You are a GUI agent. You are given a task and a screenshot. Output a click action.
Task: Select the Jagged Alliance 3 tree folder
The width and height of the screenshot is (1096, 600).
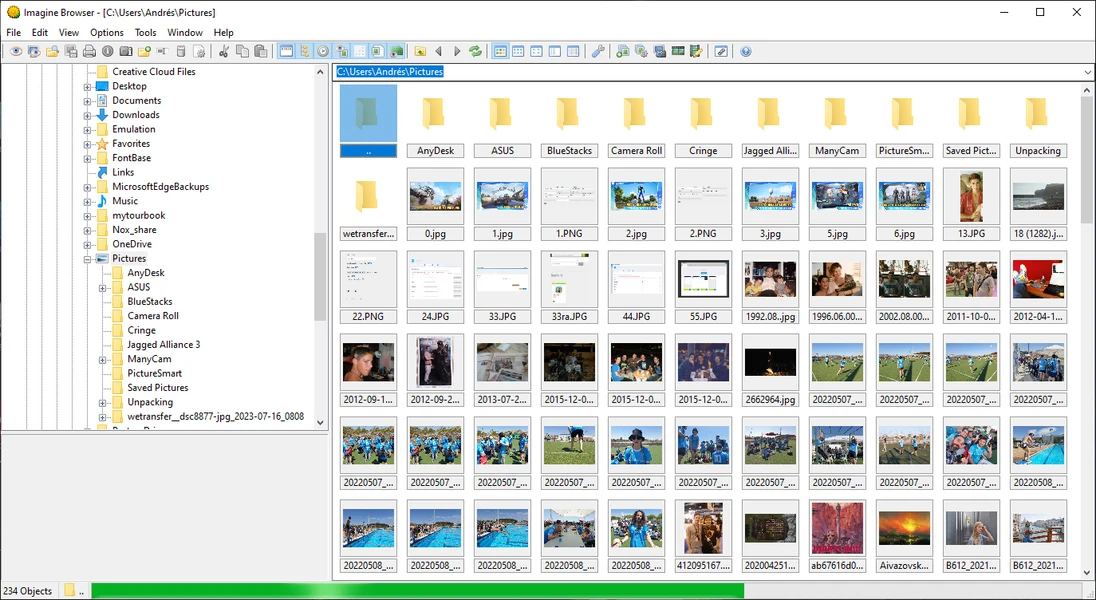pos(164,344)
